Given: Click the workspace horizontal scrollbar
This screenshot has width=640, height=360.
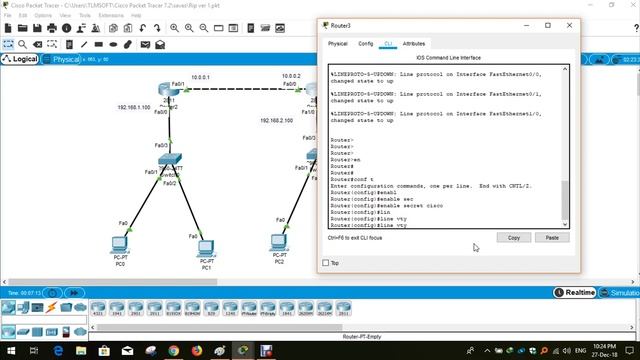Looking at the screenshot, I should [x=113, y=282].
